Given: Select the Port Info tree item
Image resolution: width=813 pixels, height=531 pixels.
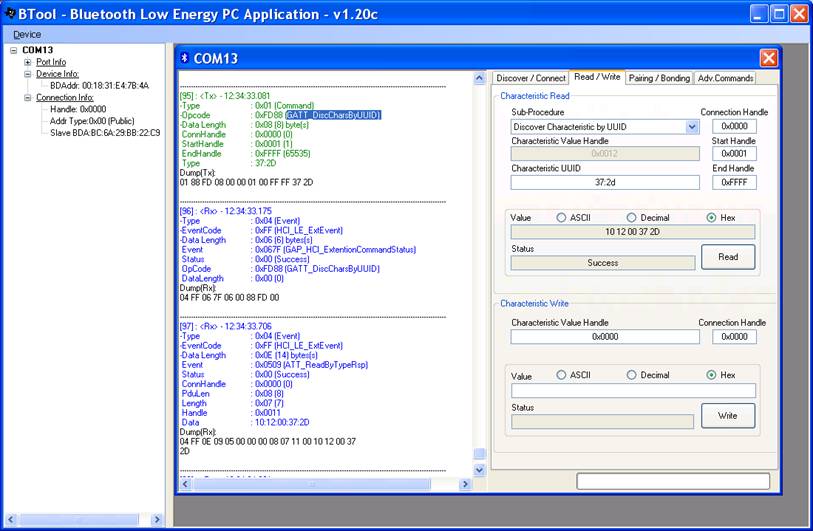Looking at the screenshot, I should click(51, 62).
